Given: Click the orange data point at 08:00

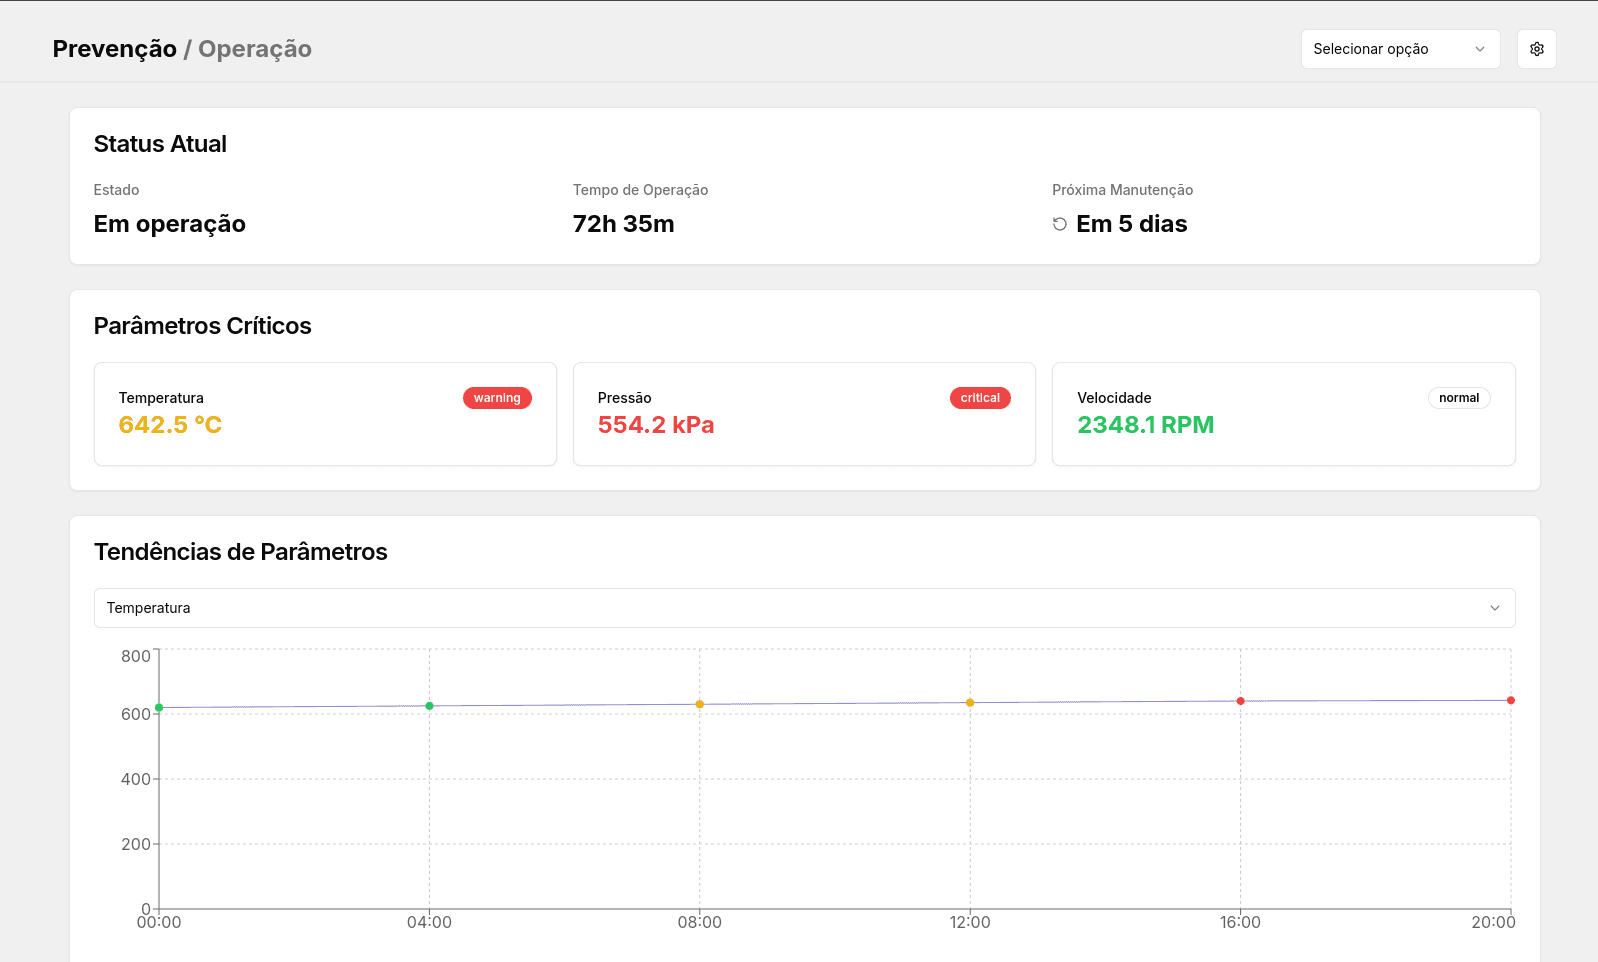Looking at the screenshot, I should point(700,704).
